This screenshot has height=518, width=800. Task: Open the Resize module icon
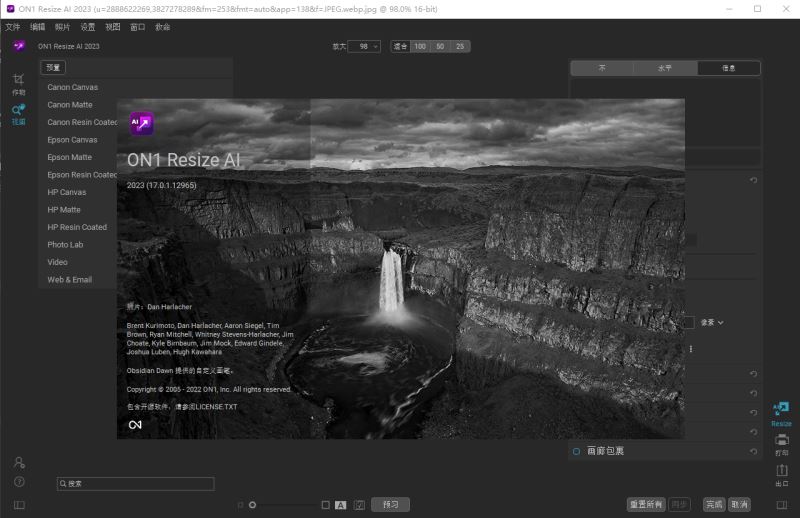click(x=781, y=414)
